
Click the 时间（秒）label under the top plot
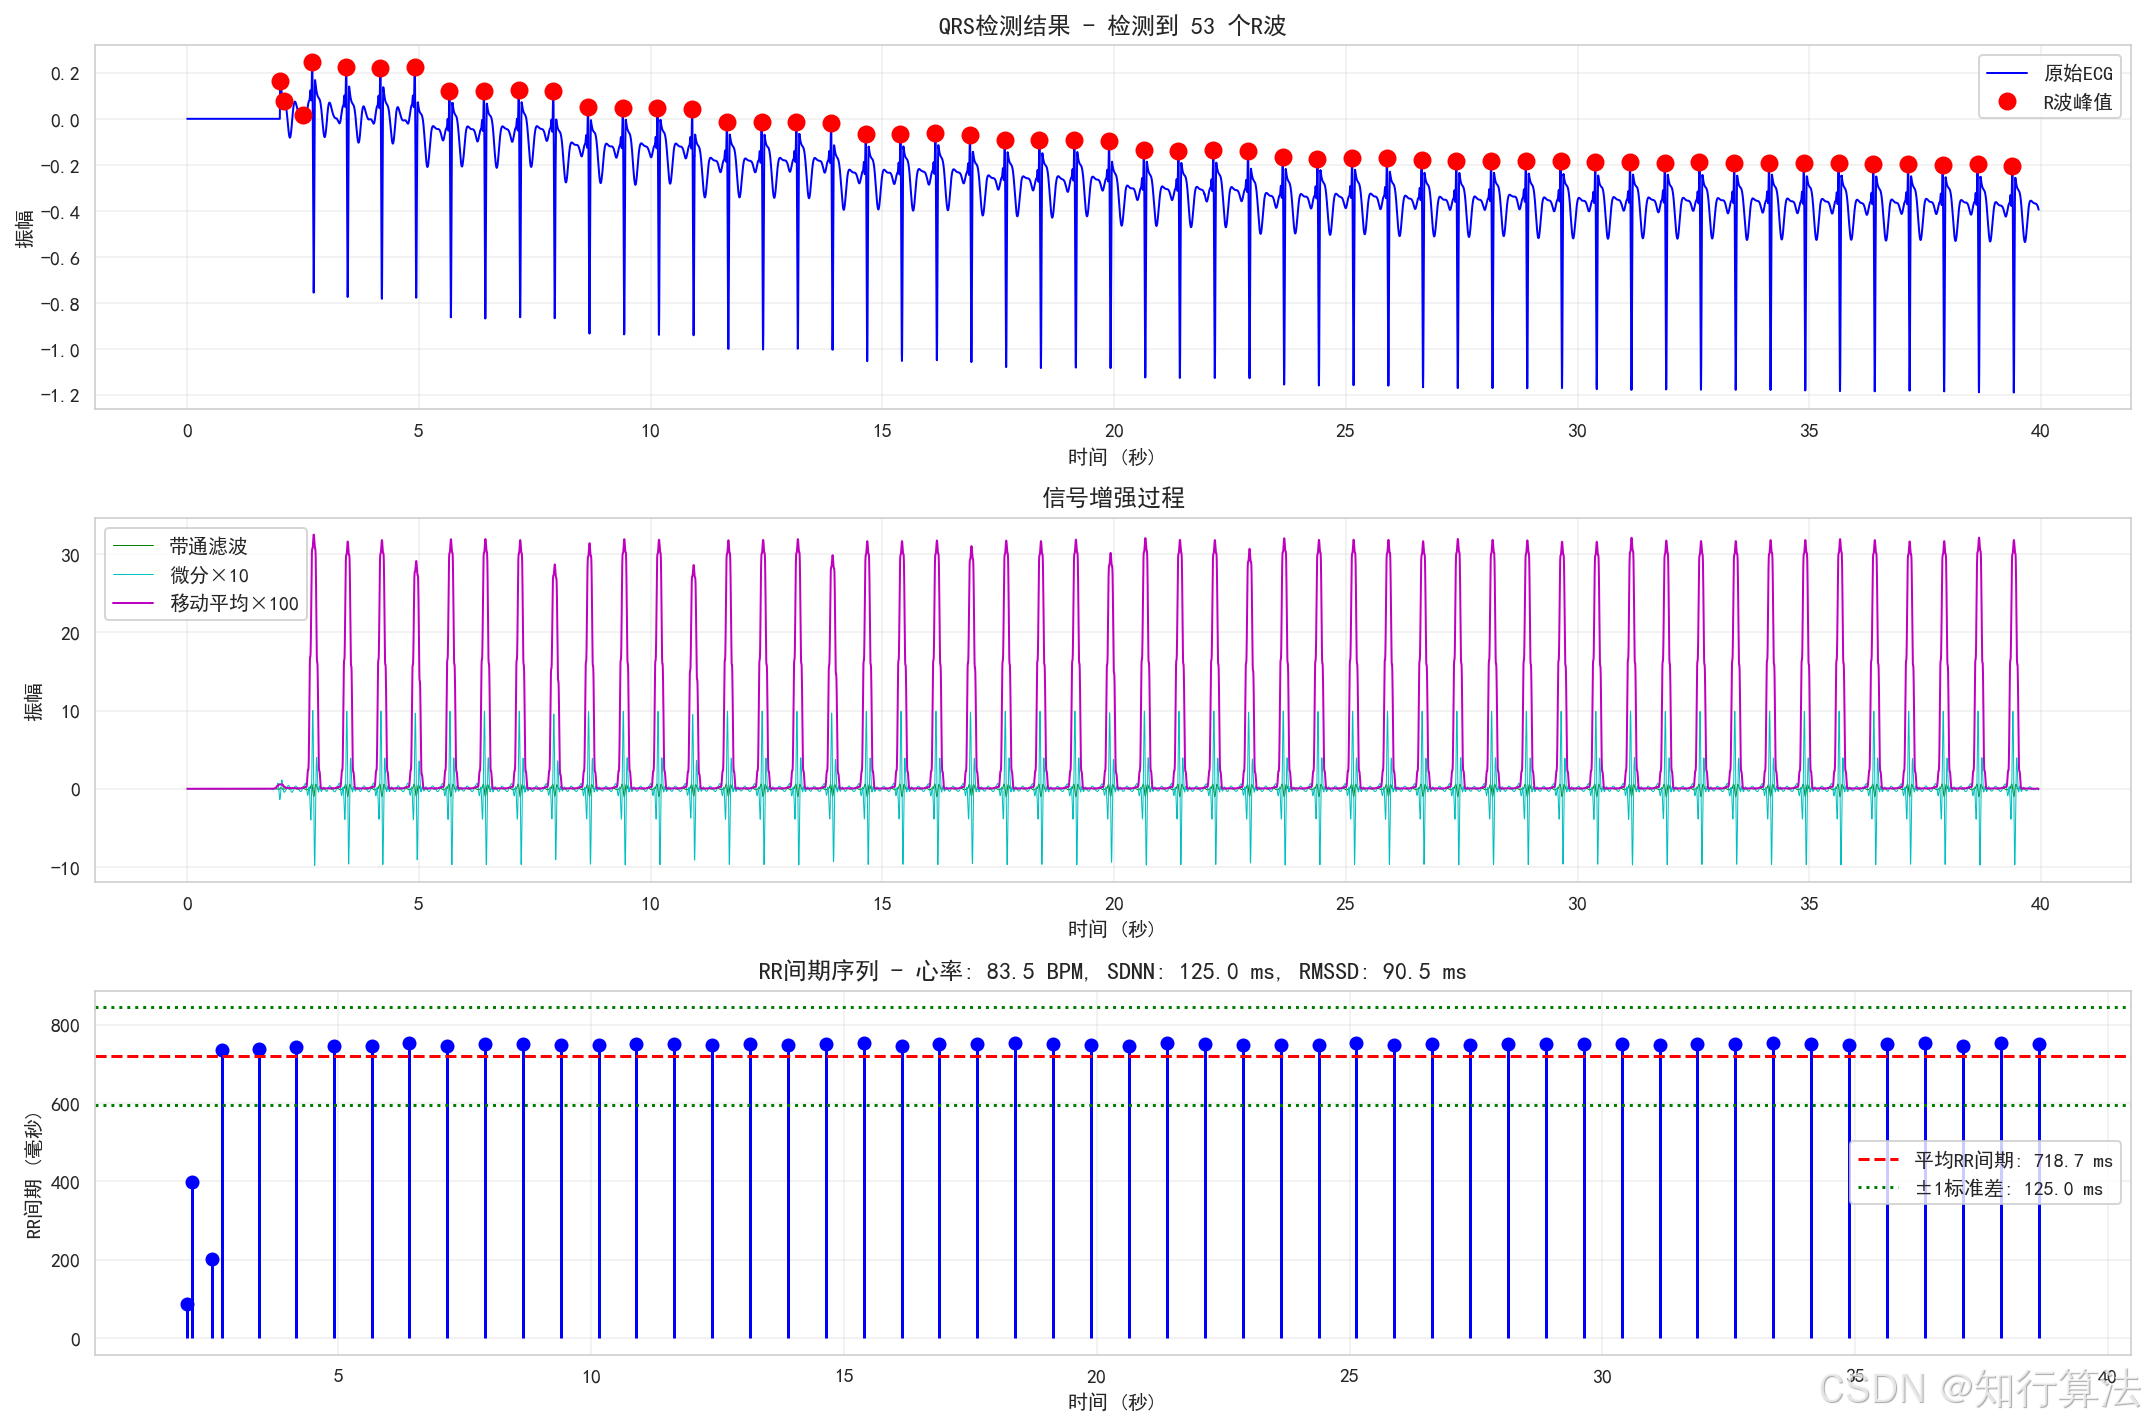tap(1111, 457)
